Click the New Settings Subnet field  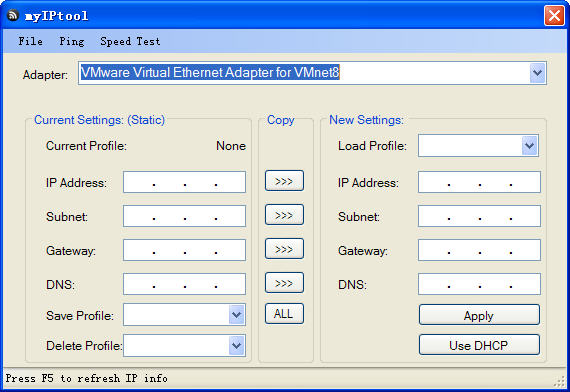coord(479,216)
